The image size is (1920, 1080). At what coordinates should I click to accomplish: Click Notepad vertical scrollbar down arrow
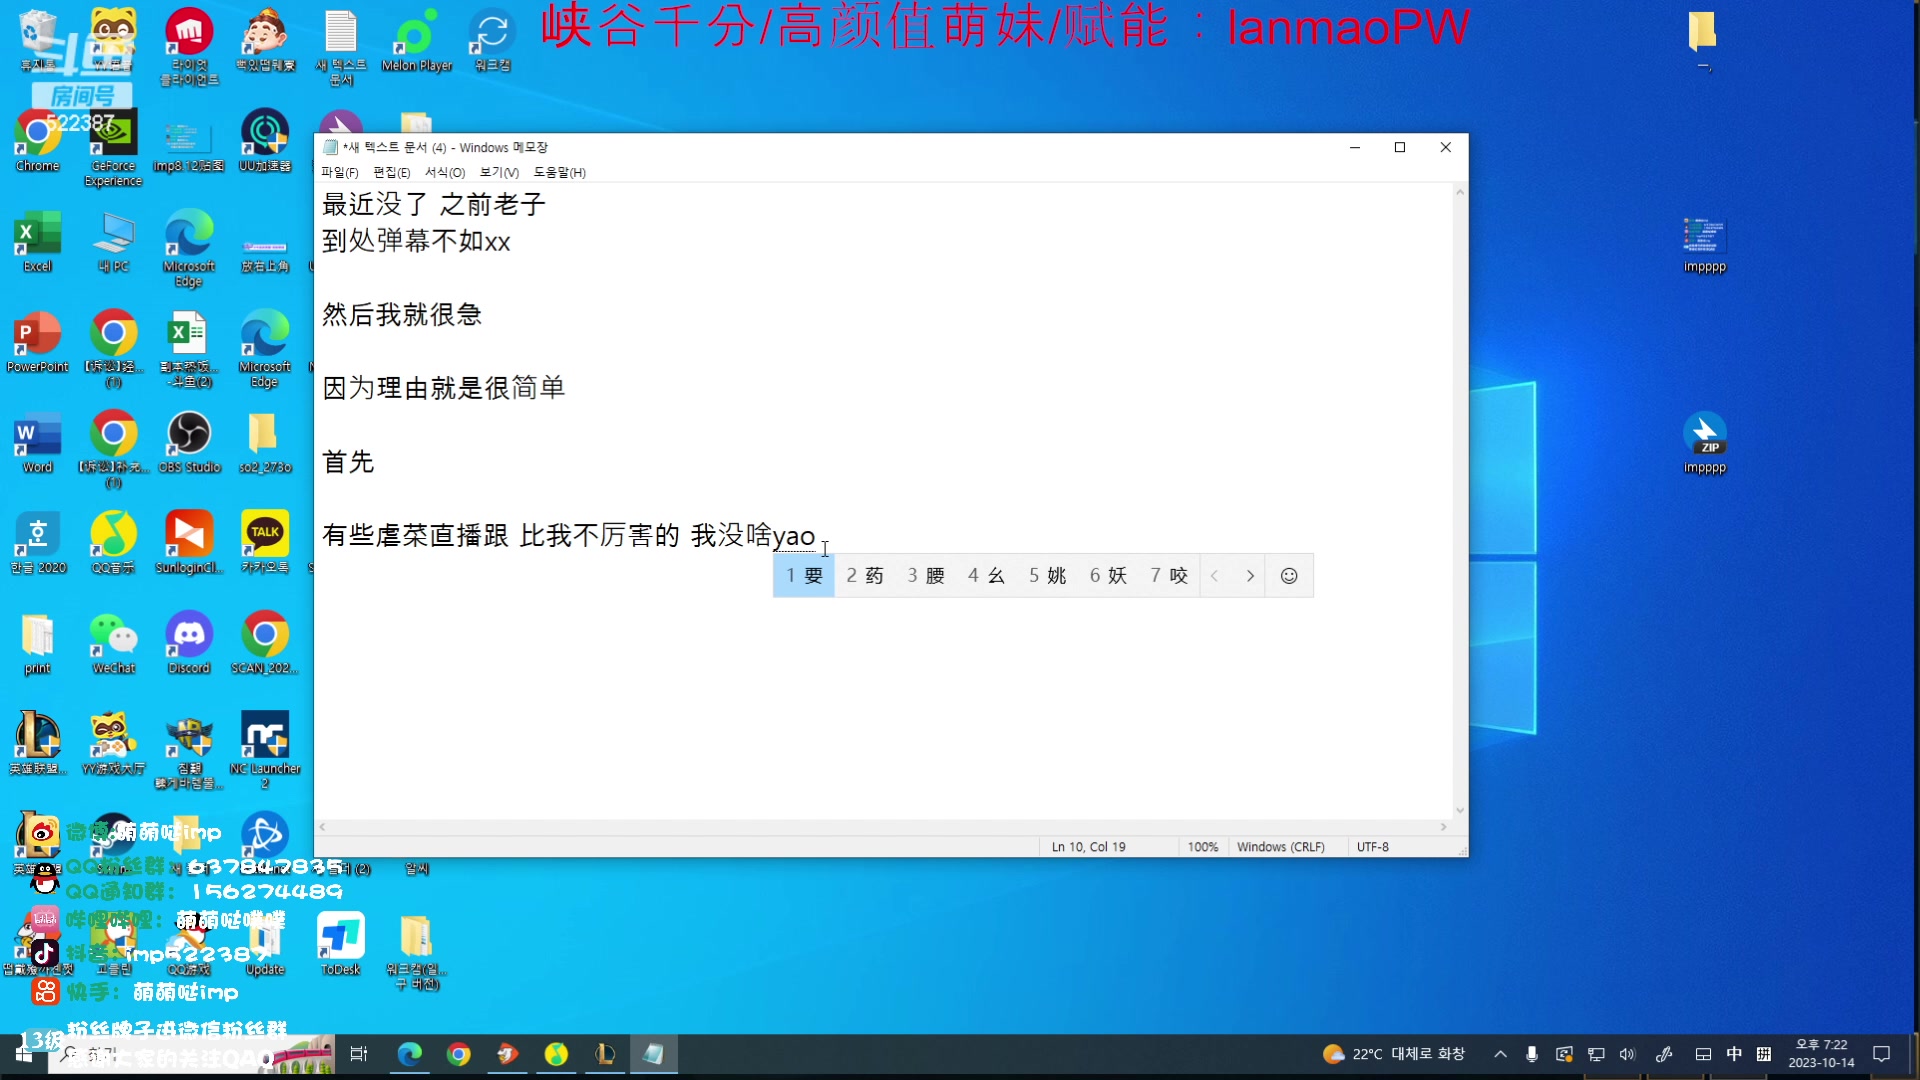(x=1460, y=811)
